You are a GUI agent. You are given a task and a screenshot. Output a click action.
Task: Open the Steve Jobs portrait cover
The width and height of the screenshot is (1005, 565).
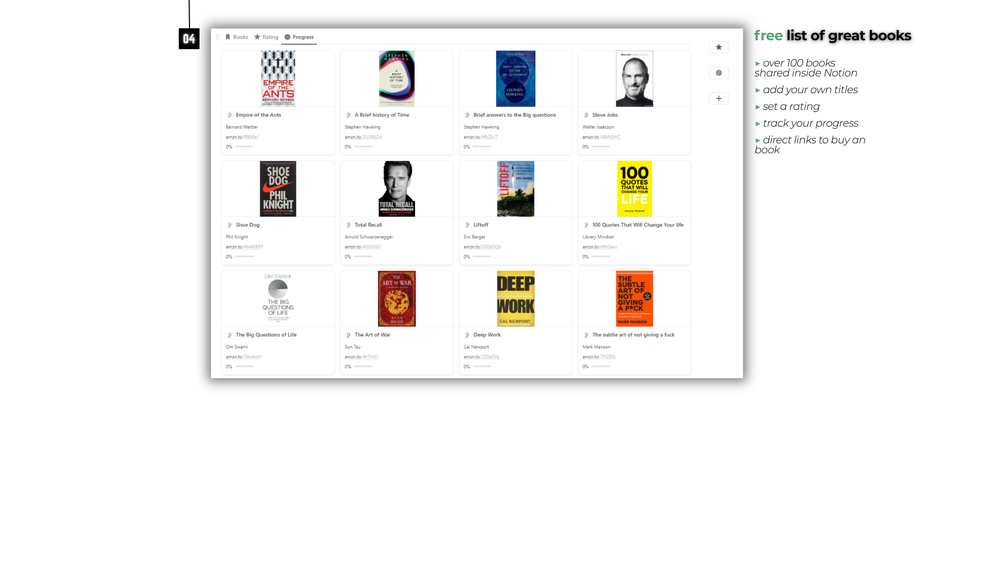point(635,79)
